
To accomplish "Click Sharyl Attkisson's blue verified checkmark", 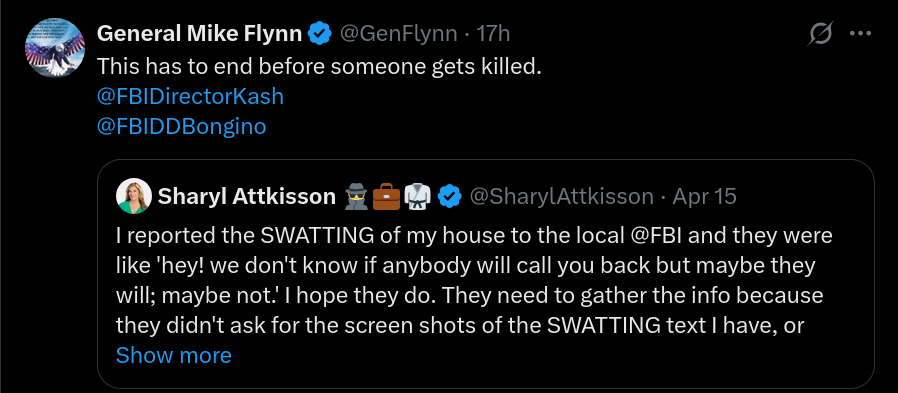I will [x=450, y=196].
